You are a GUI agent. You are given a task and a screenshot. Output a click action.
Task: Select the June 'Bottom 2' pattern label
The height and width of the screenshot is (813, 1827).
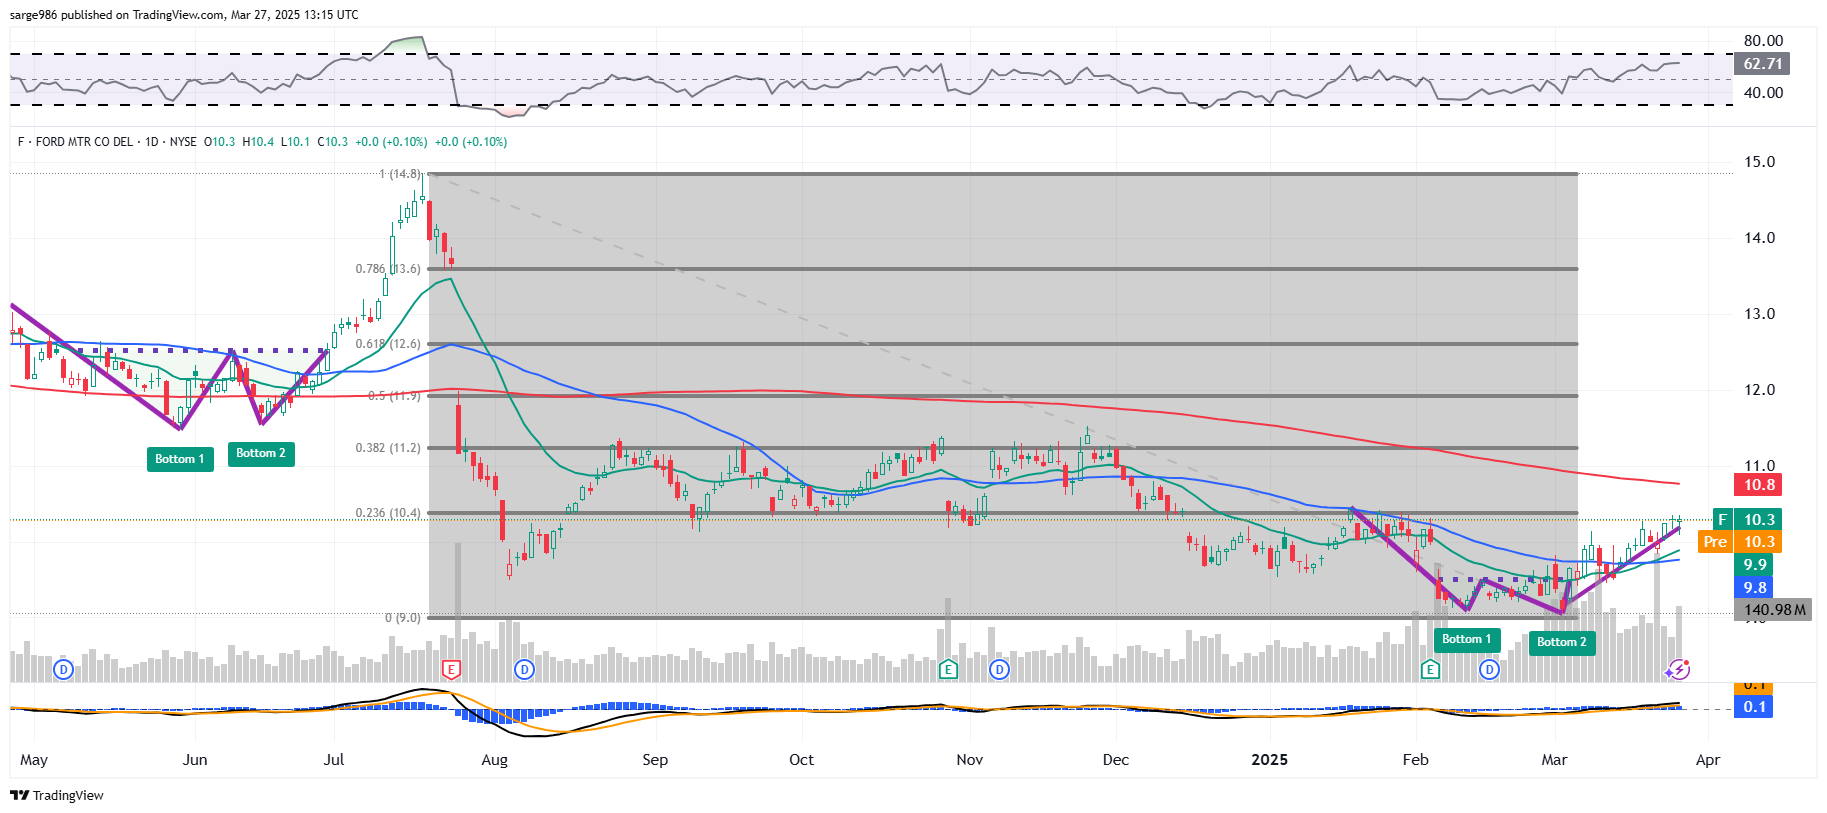pos(261,453)
